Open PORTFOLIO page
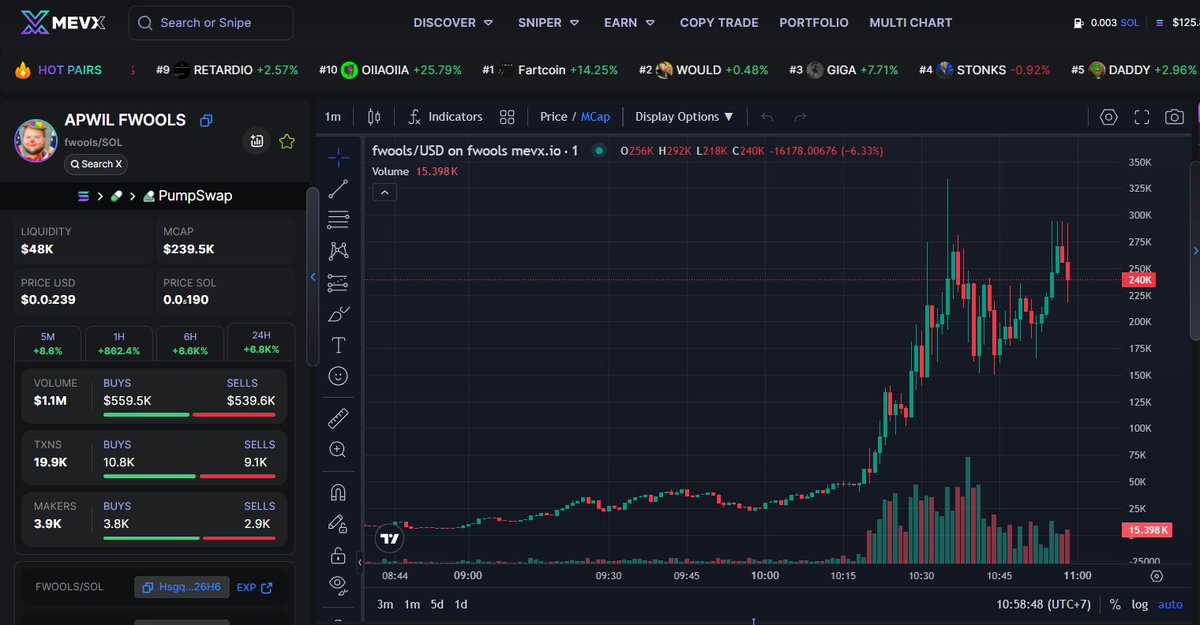 click(814, 22)
